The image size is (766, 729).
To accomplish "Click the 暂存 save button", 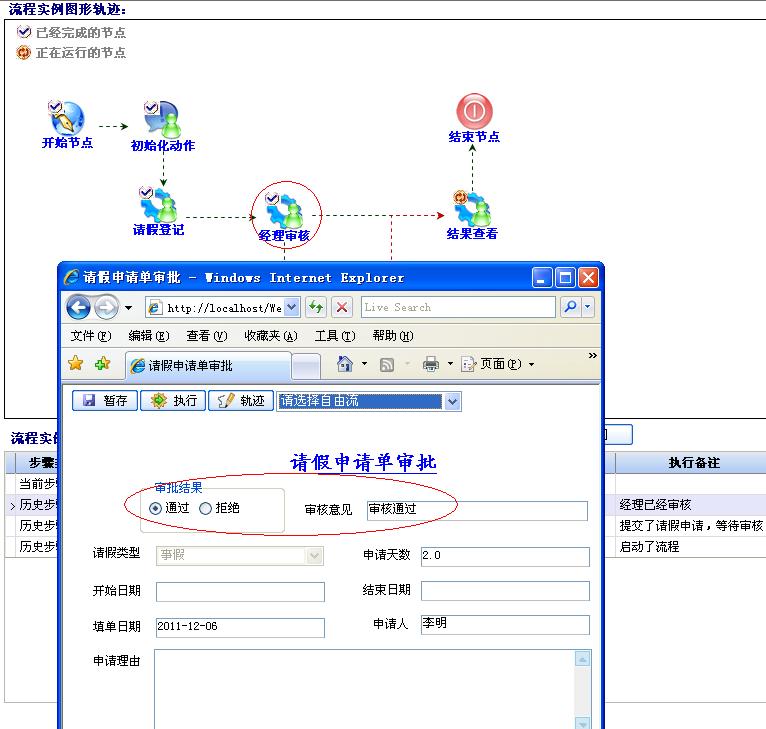I will 105,401.
